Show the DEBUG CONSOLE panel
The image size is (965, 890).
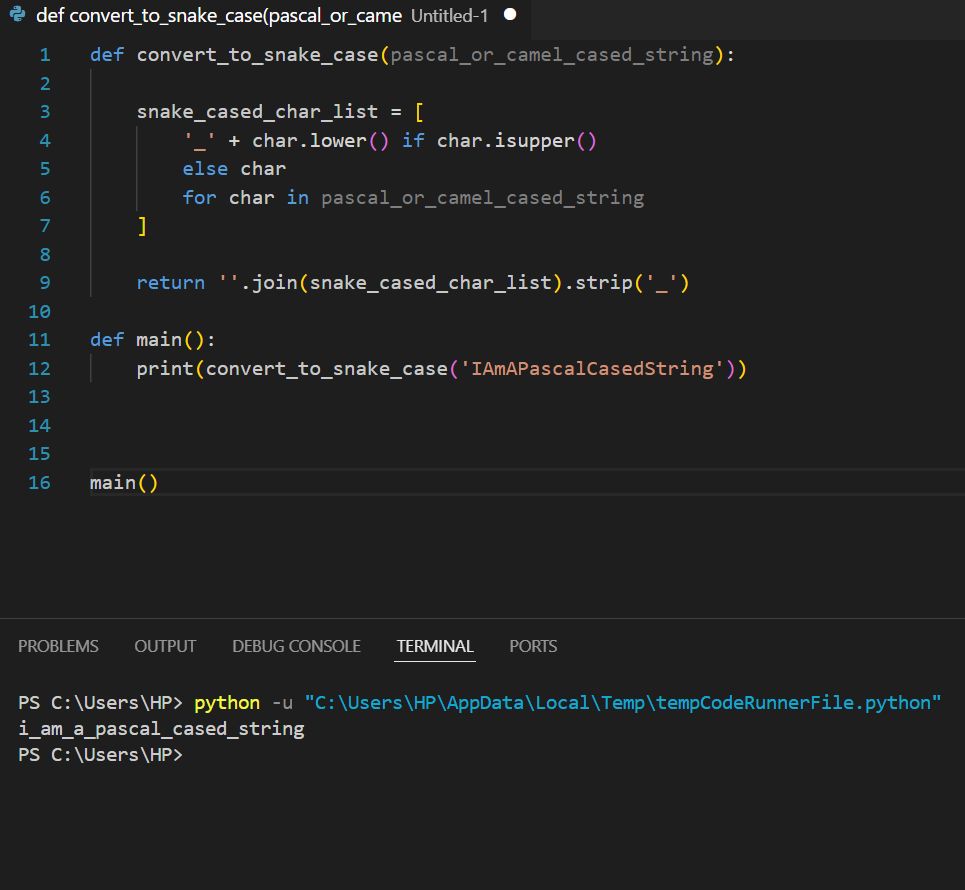(x=296, y=646)
